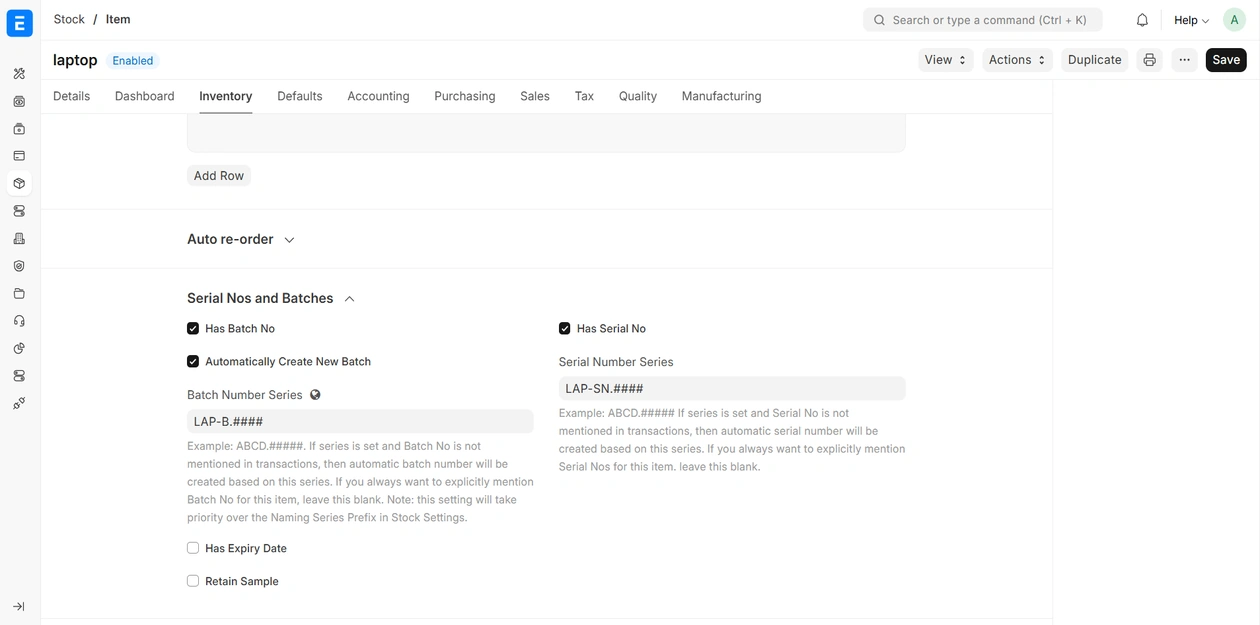This screenshot has width=1260, height=625.
Task: Enable the Has Expiry Date checkbox
Action: click(x=193, y=548)
